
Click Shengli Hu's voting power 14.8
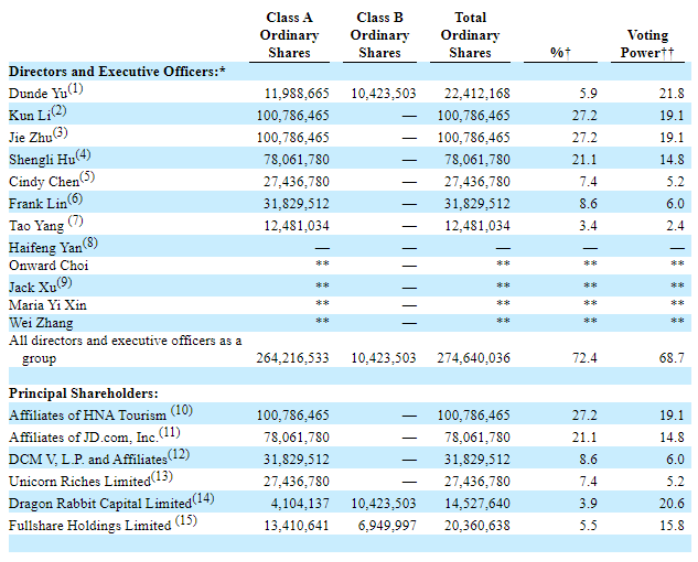click(x=672, y=159)
